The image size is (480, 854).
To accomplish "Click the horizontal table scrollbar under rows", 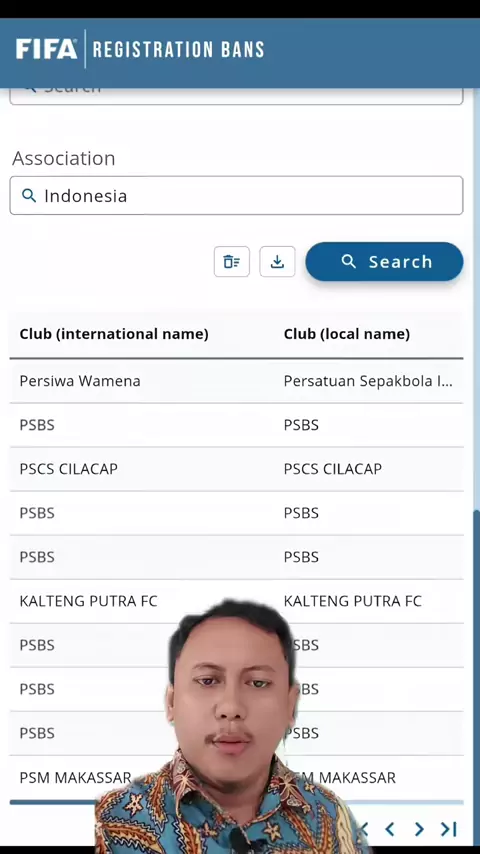I will coord(236,802).
